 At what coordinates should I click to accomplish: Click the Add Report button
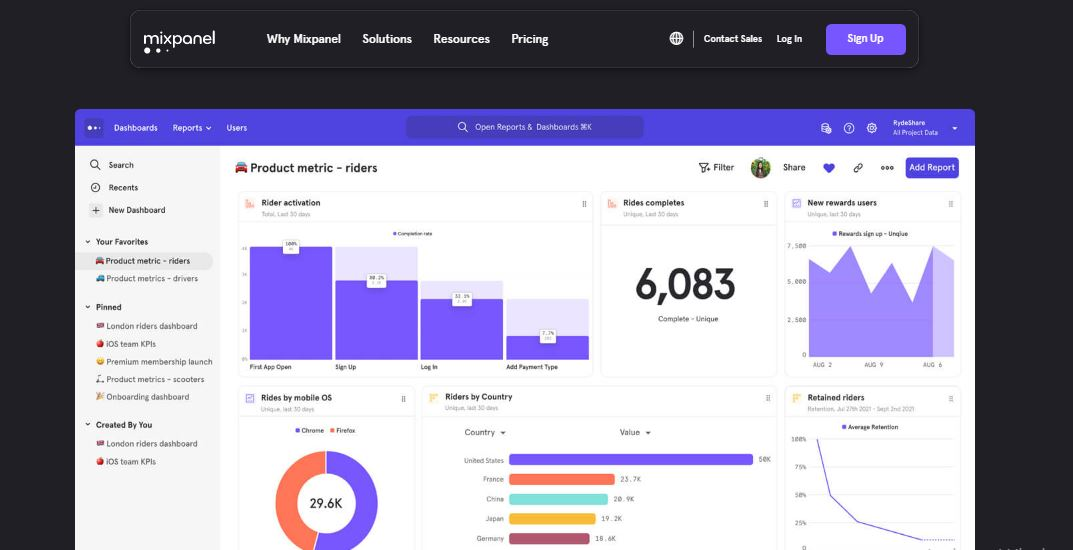pyautogui.click(x=931, y=168)
